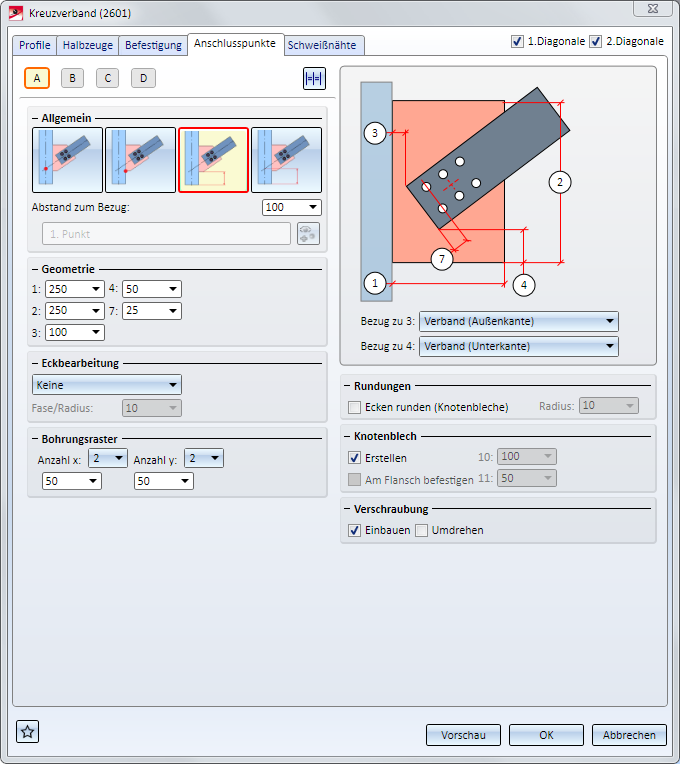680x764 pixels.
Task: Click the Vorschau button
Action: (463, 735)
